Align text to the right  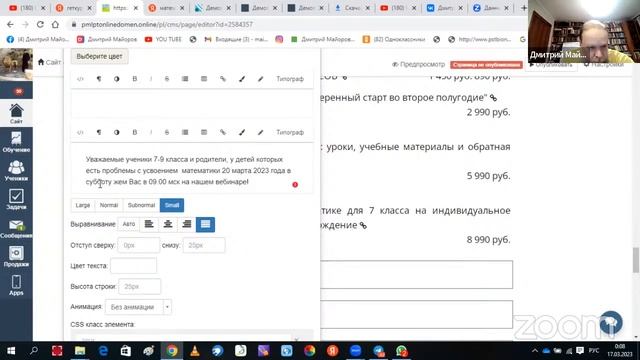(x=187, y=224)
